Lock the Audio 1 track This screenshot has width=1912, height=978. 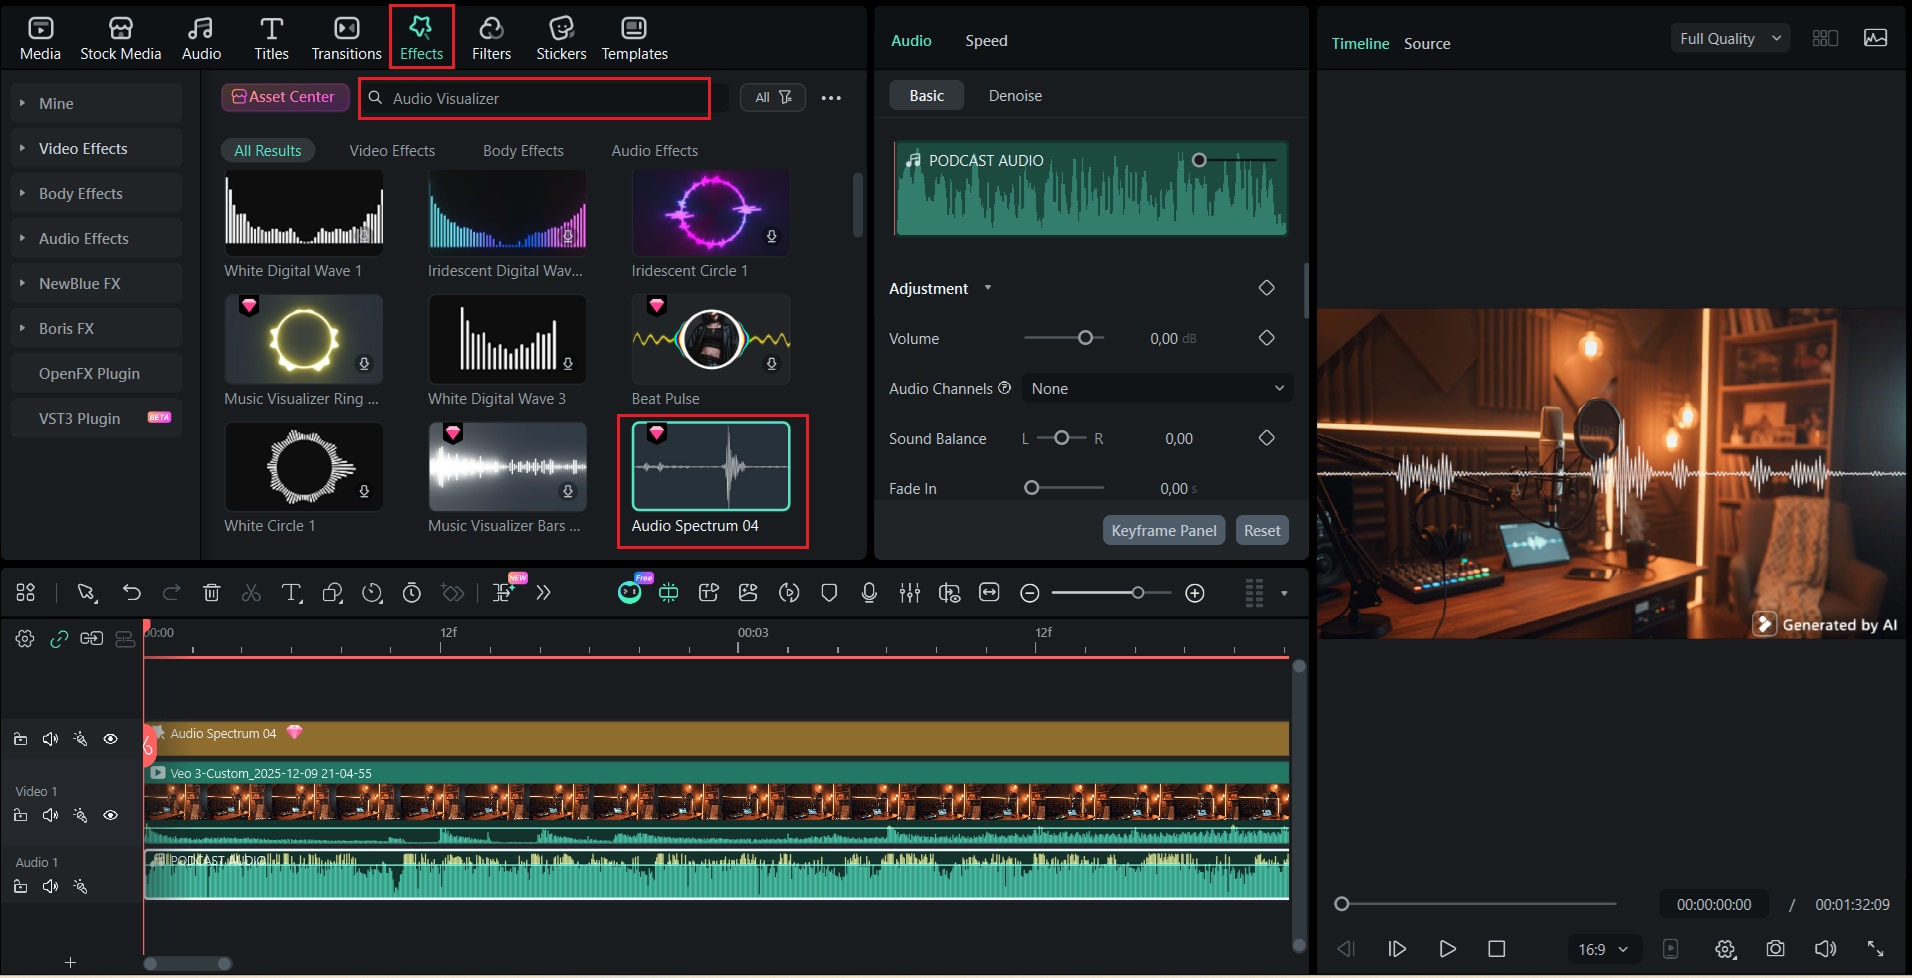click(x=19, y=886)
